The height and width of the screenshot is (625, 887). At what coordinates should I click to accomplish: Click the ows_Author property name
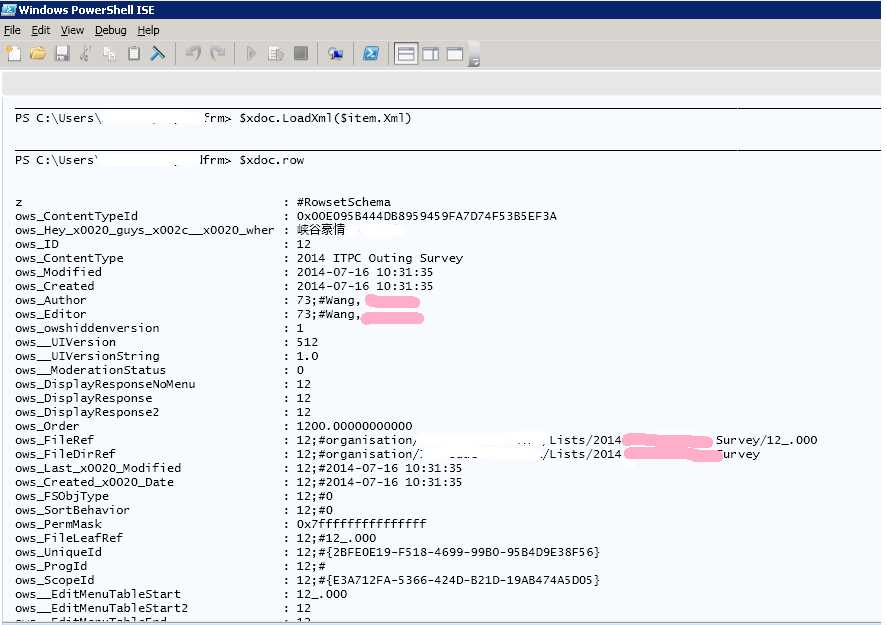point(51,300)
